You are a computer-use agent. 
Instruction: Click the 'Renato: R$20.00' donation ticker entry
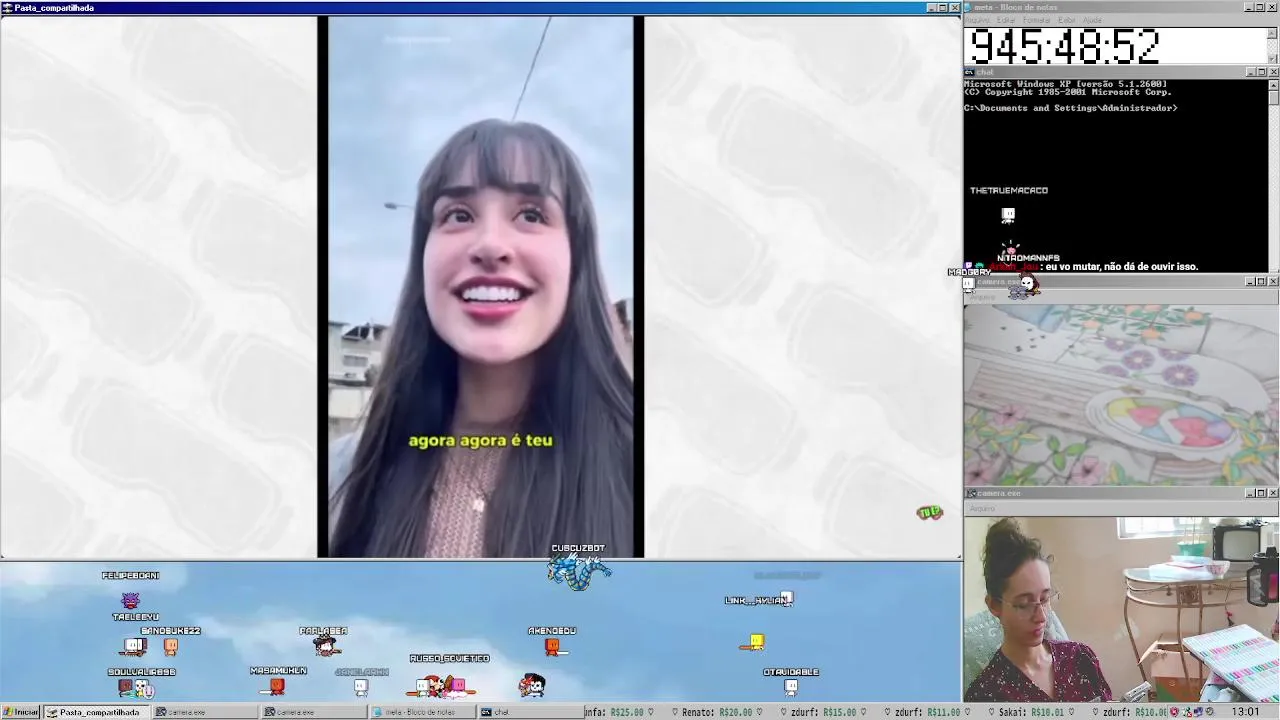click(x=717, y=712)
